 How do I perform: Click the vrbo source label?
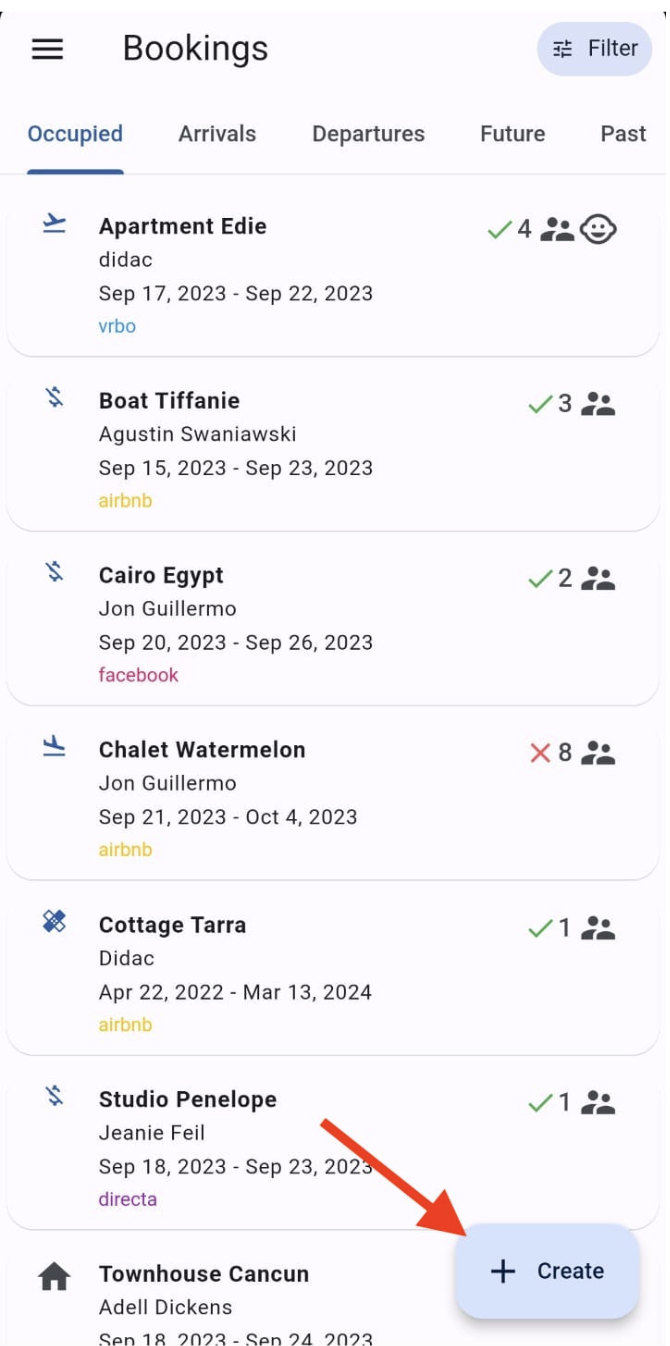[x=117, y=326]
